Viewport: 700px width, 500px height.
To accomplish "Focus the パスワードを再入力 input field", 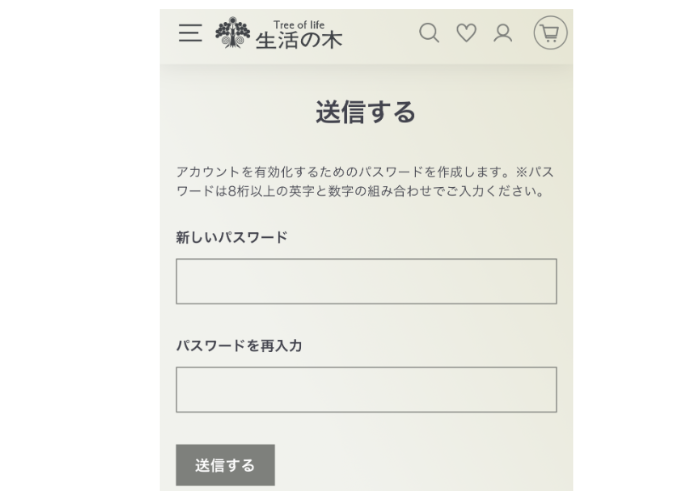I will coord(366,389).
